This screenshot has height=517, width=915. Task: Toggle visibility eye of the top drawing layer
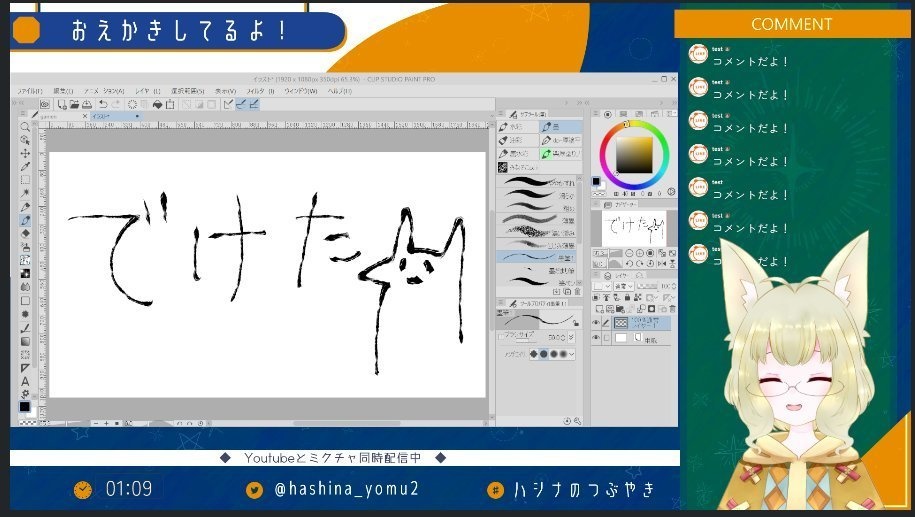pos(596,323)
